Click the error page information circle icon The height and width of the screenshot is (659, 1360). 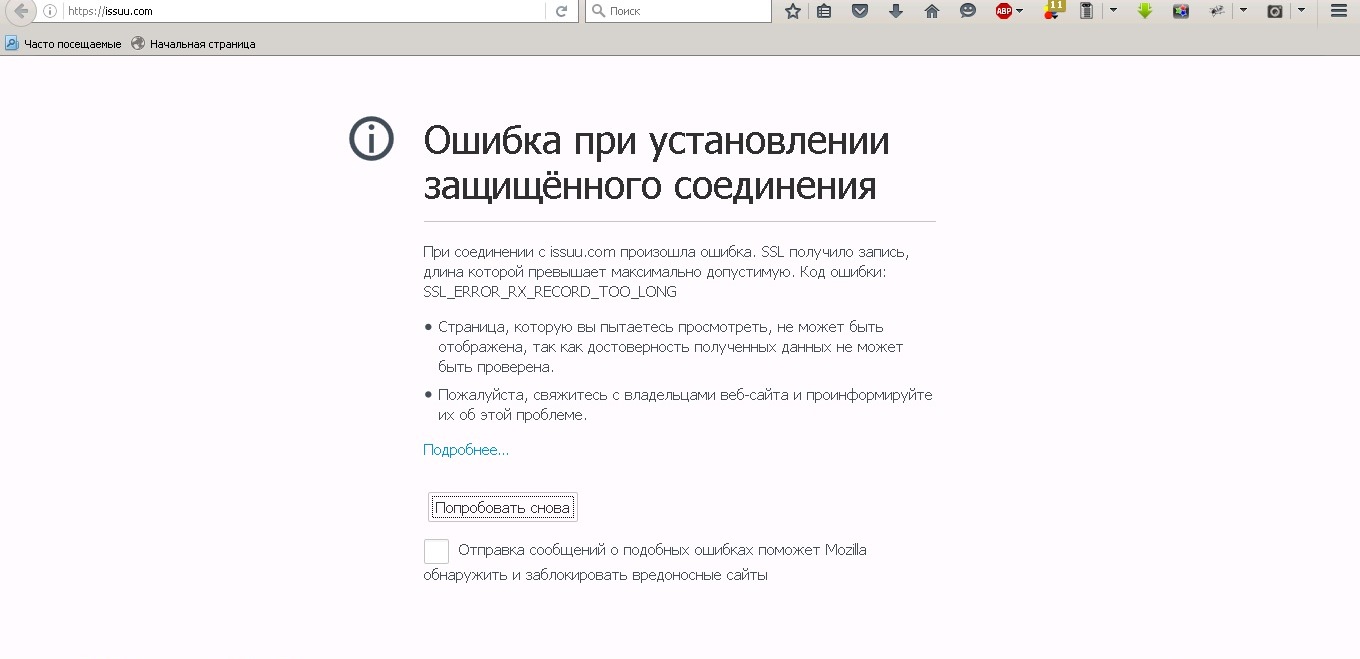pos(371,138)
